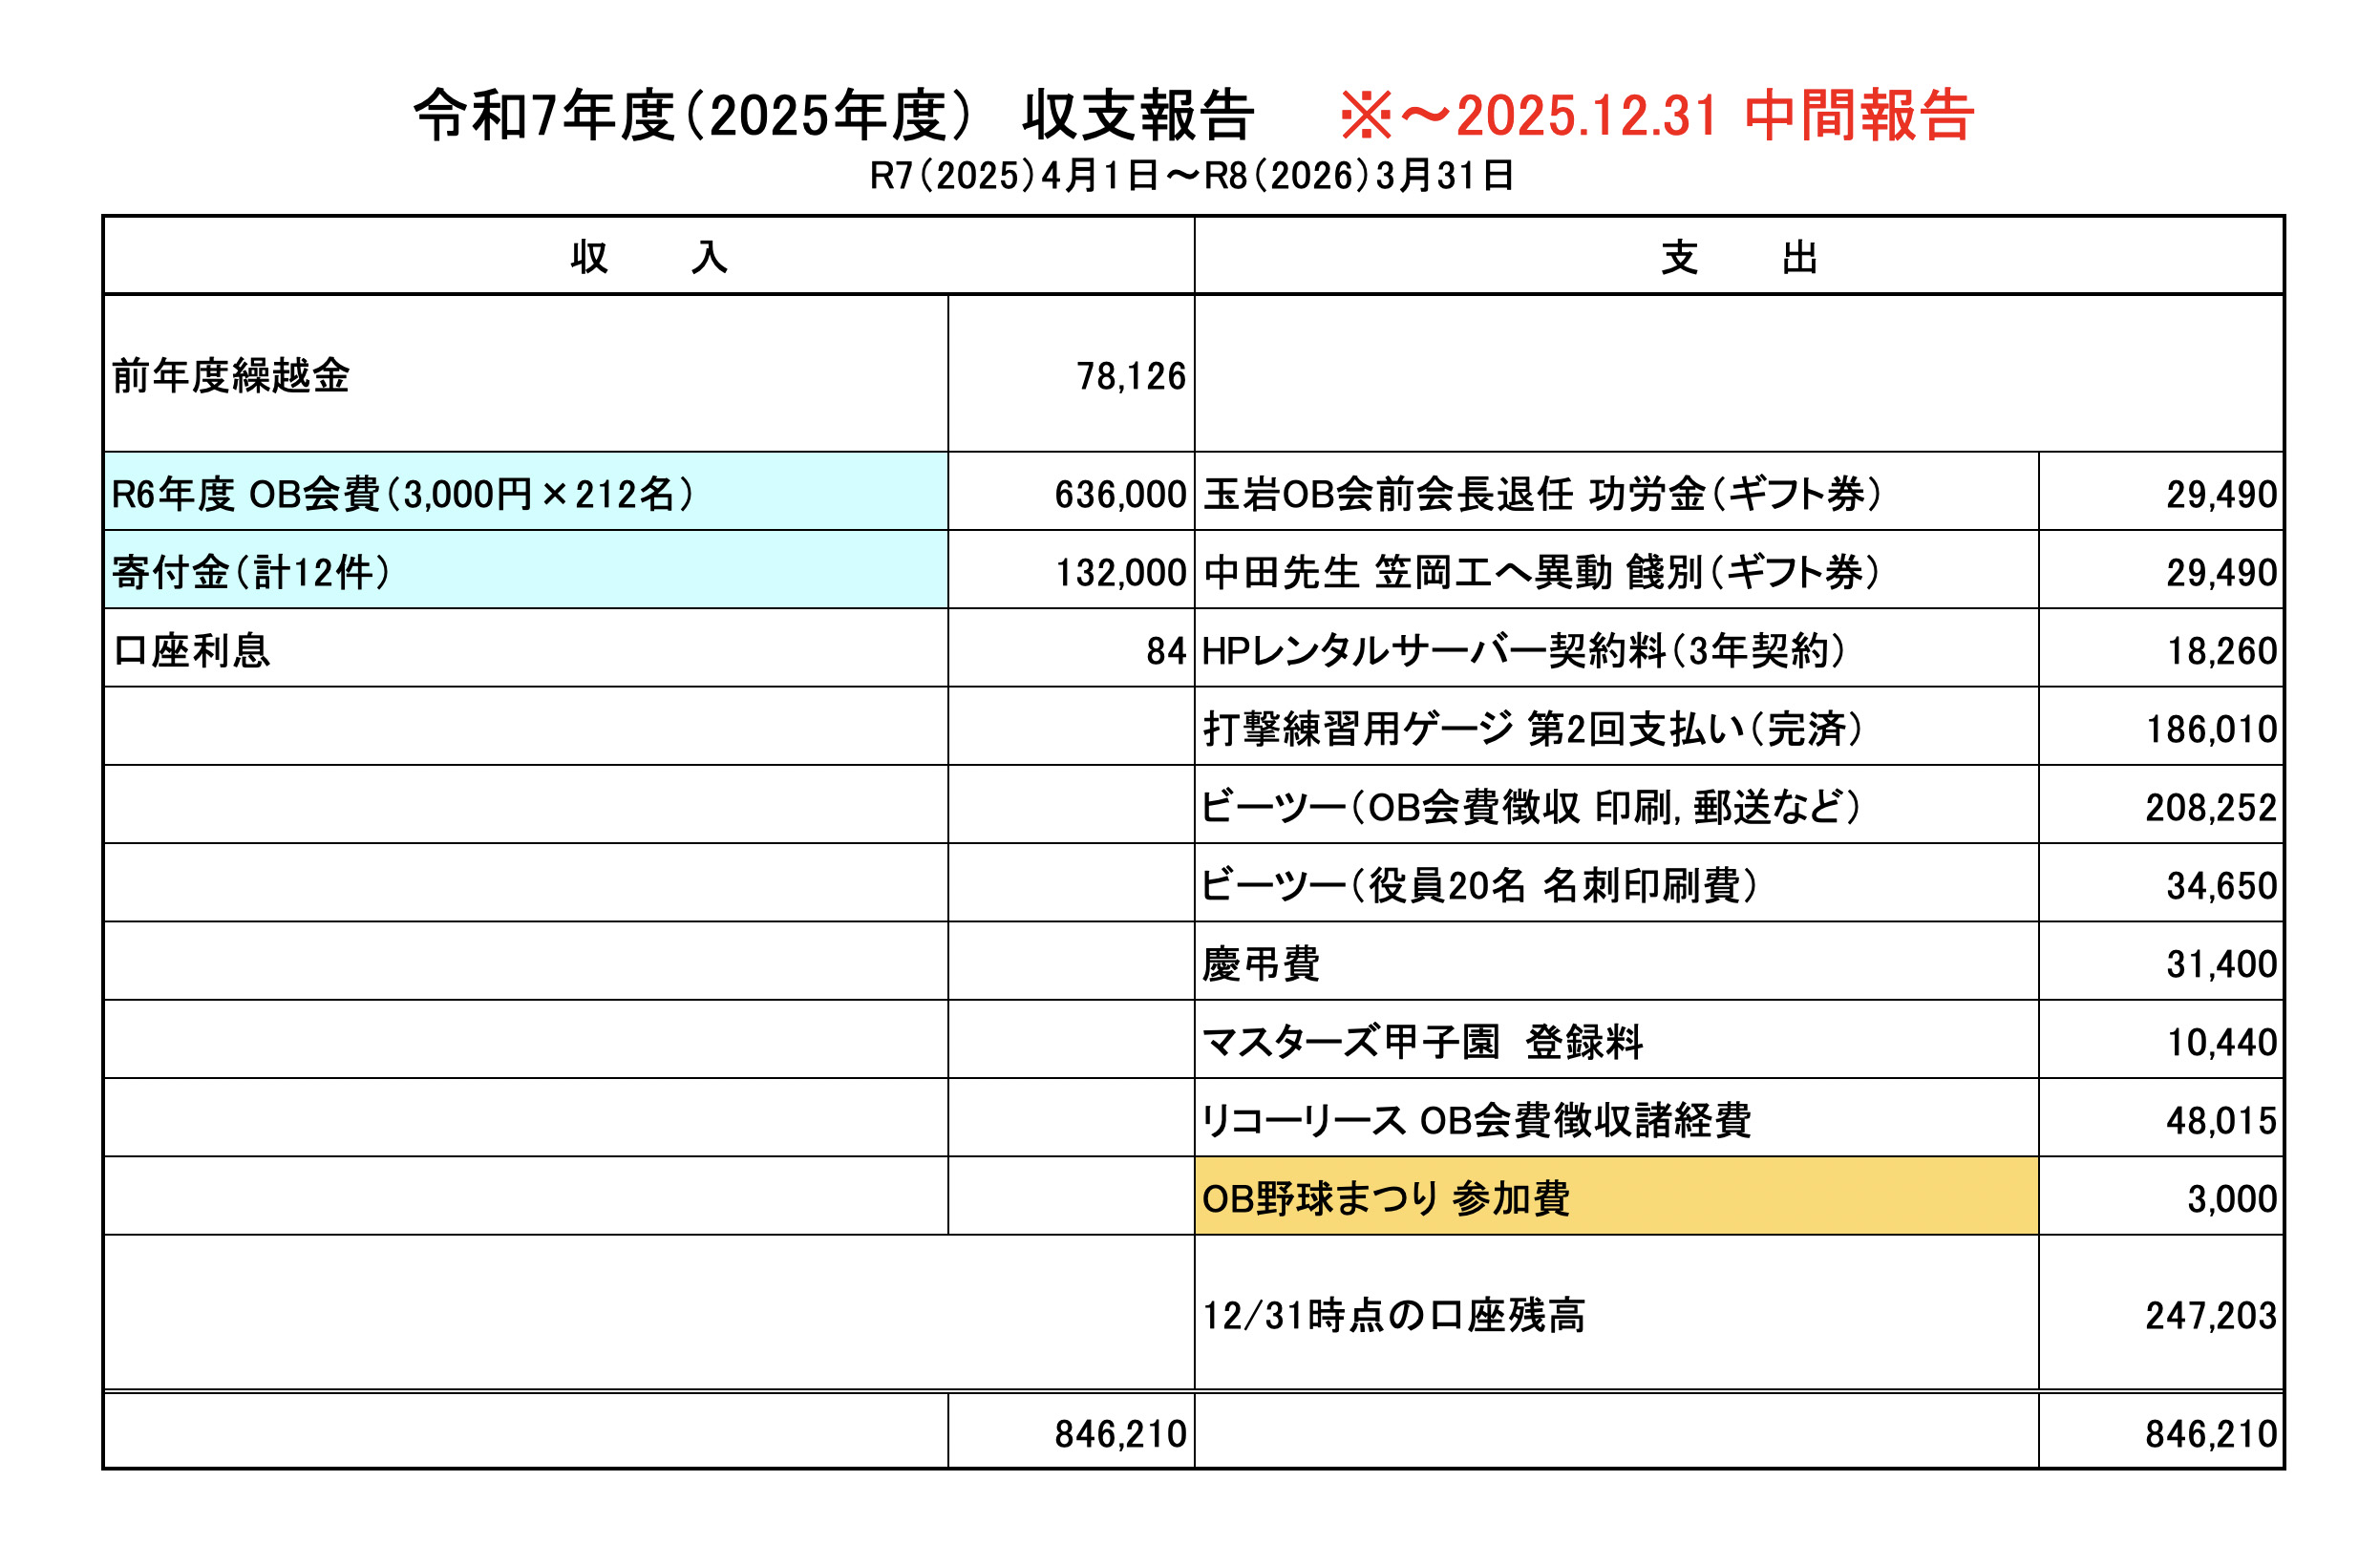Select the cyan R6年度 OB会費 cell
Viewport: 2380px width, 1566px height.
coord(403,494)
